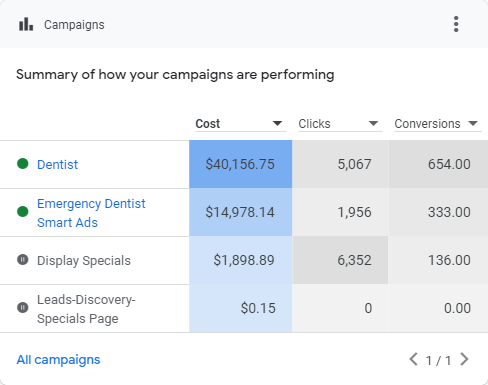
Task: Click the $40,156.75 cost cell
Action: (241, 164)
